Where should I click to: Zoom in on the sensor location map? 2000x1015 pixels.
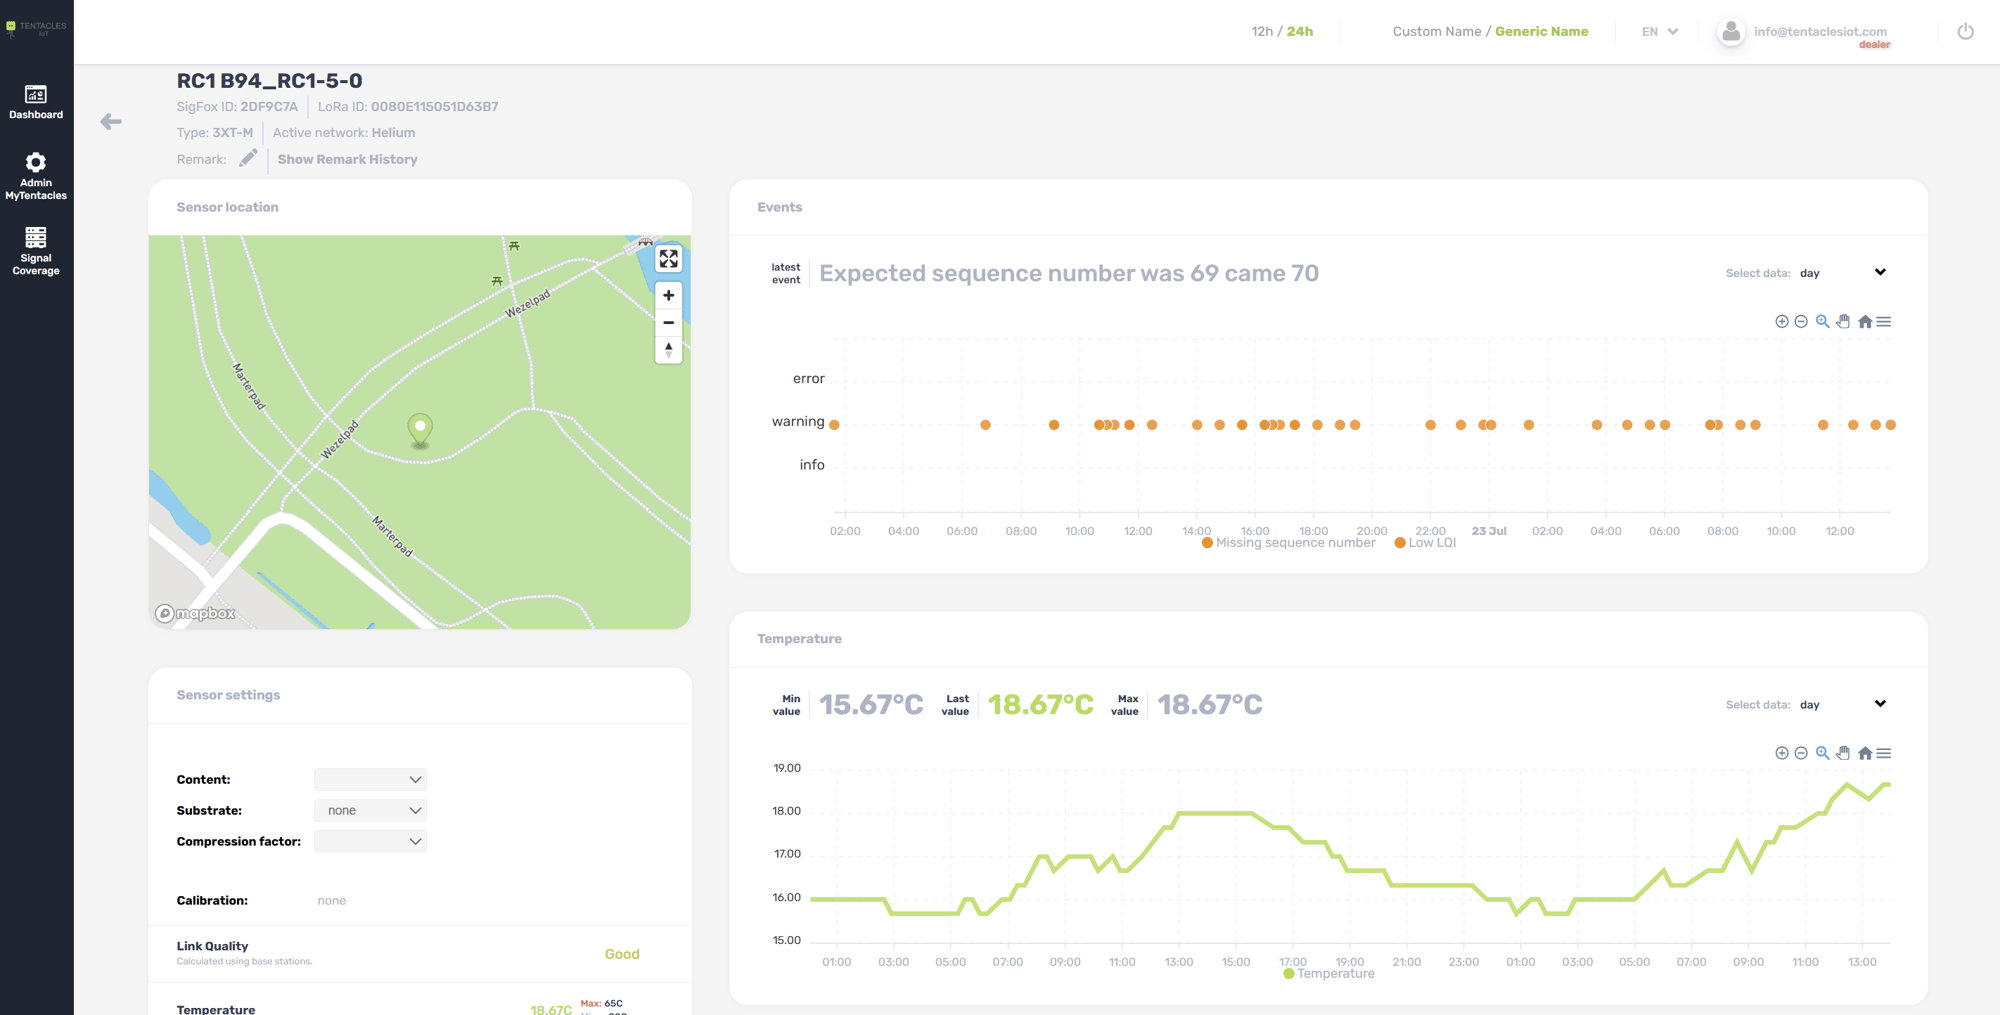click(668, 295)
